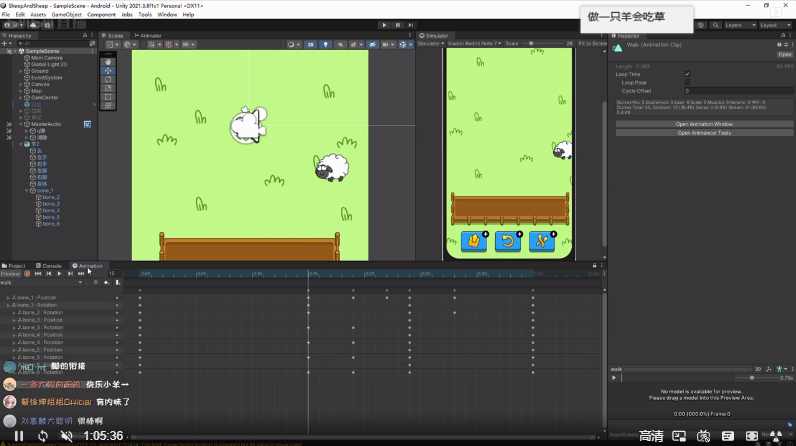Expand the Ground object

21,71
